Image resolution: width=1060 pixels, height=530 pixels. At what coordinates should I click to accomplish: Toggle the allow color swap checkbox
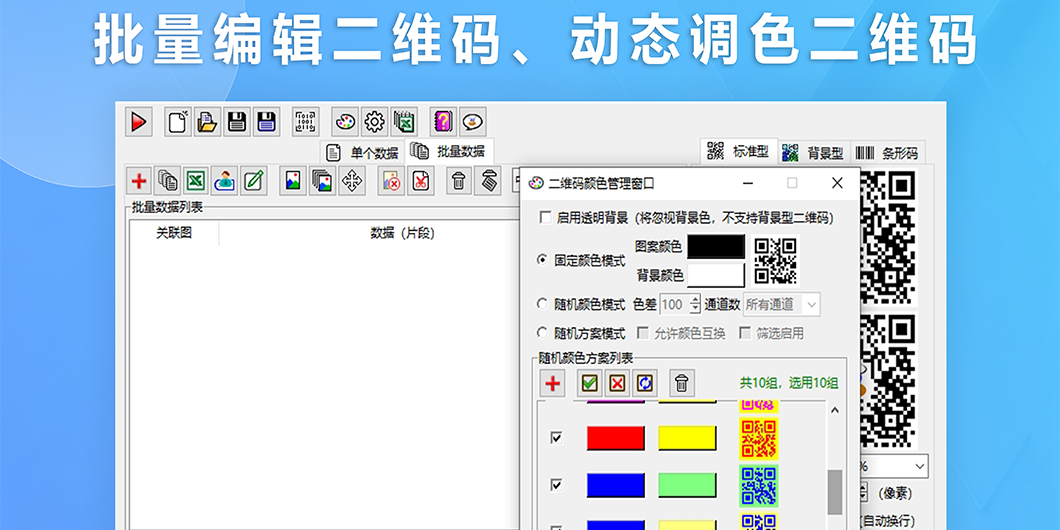click(x=642, y=333)
